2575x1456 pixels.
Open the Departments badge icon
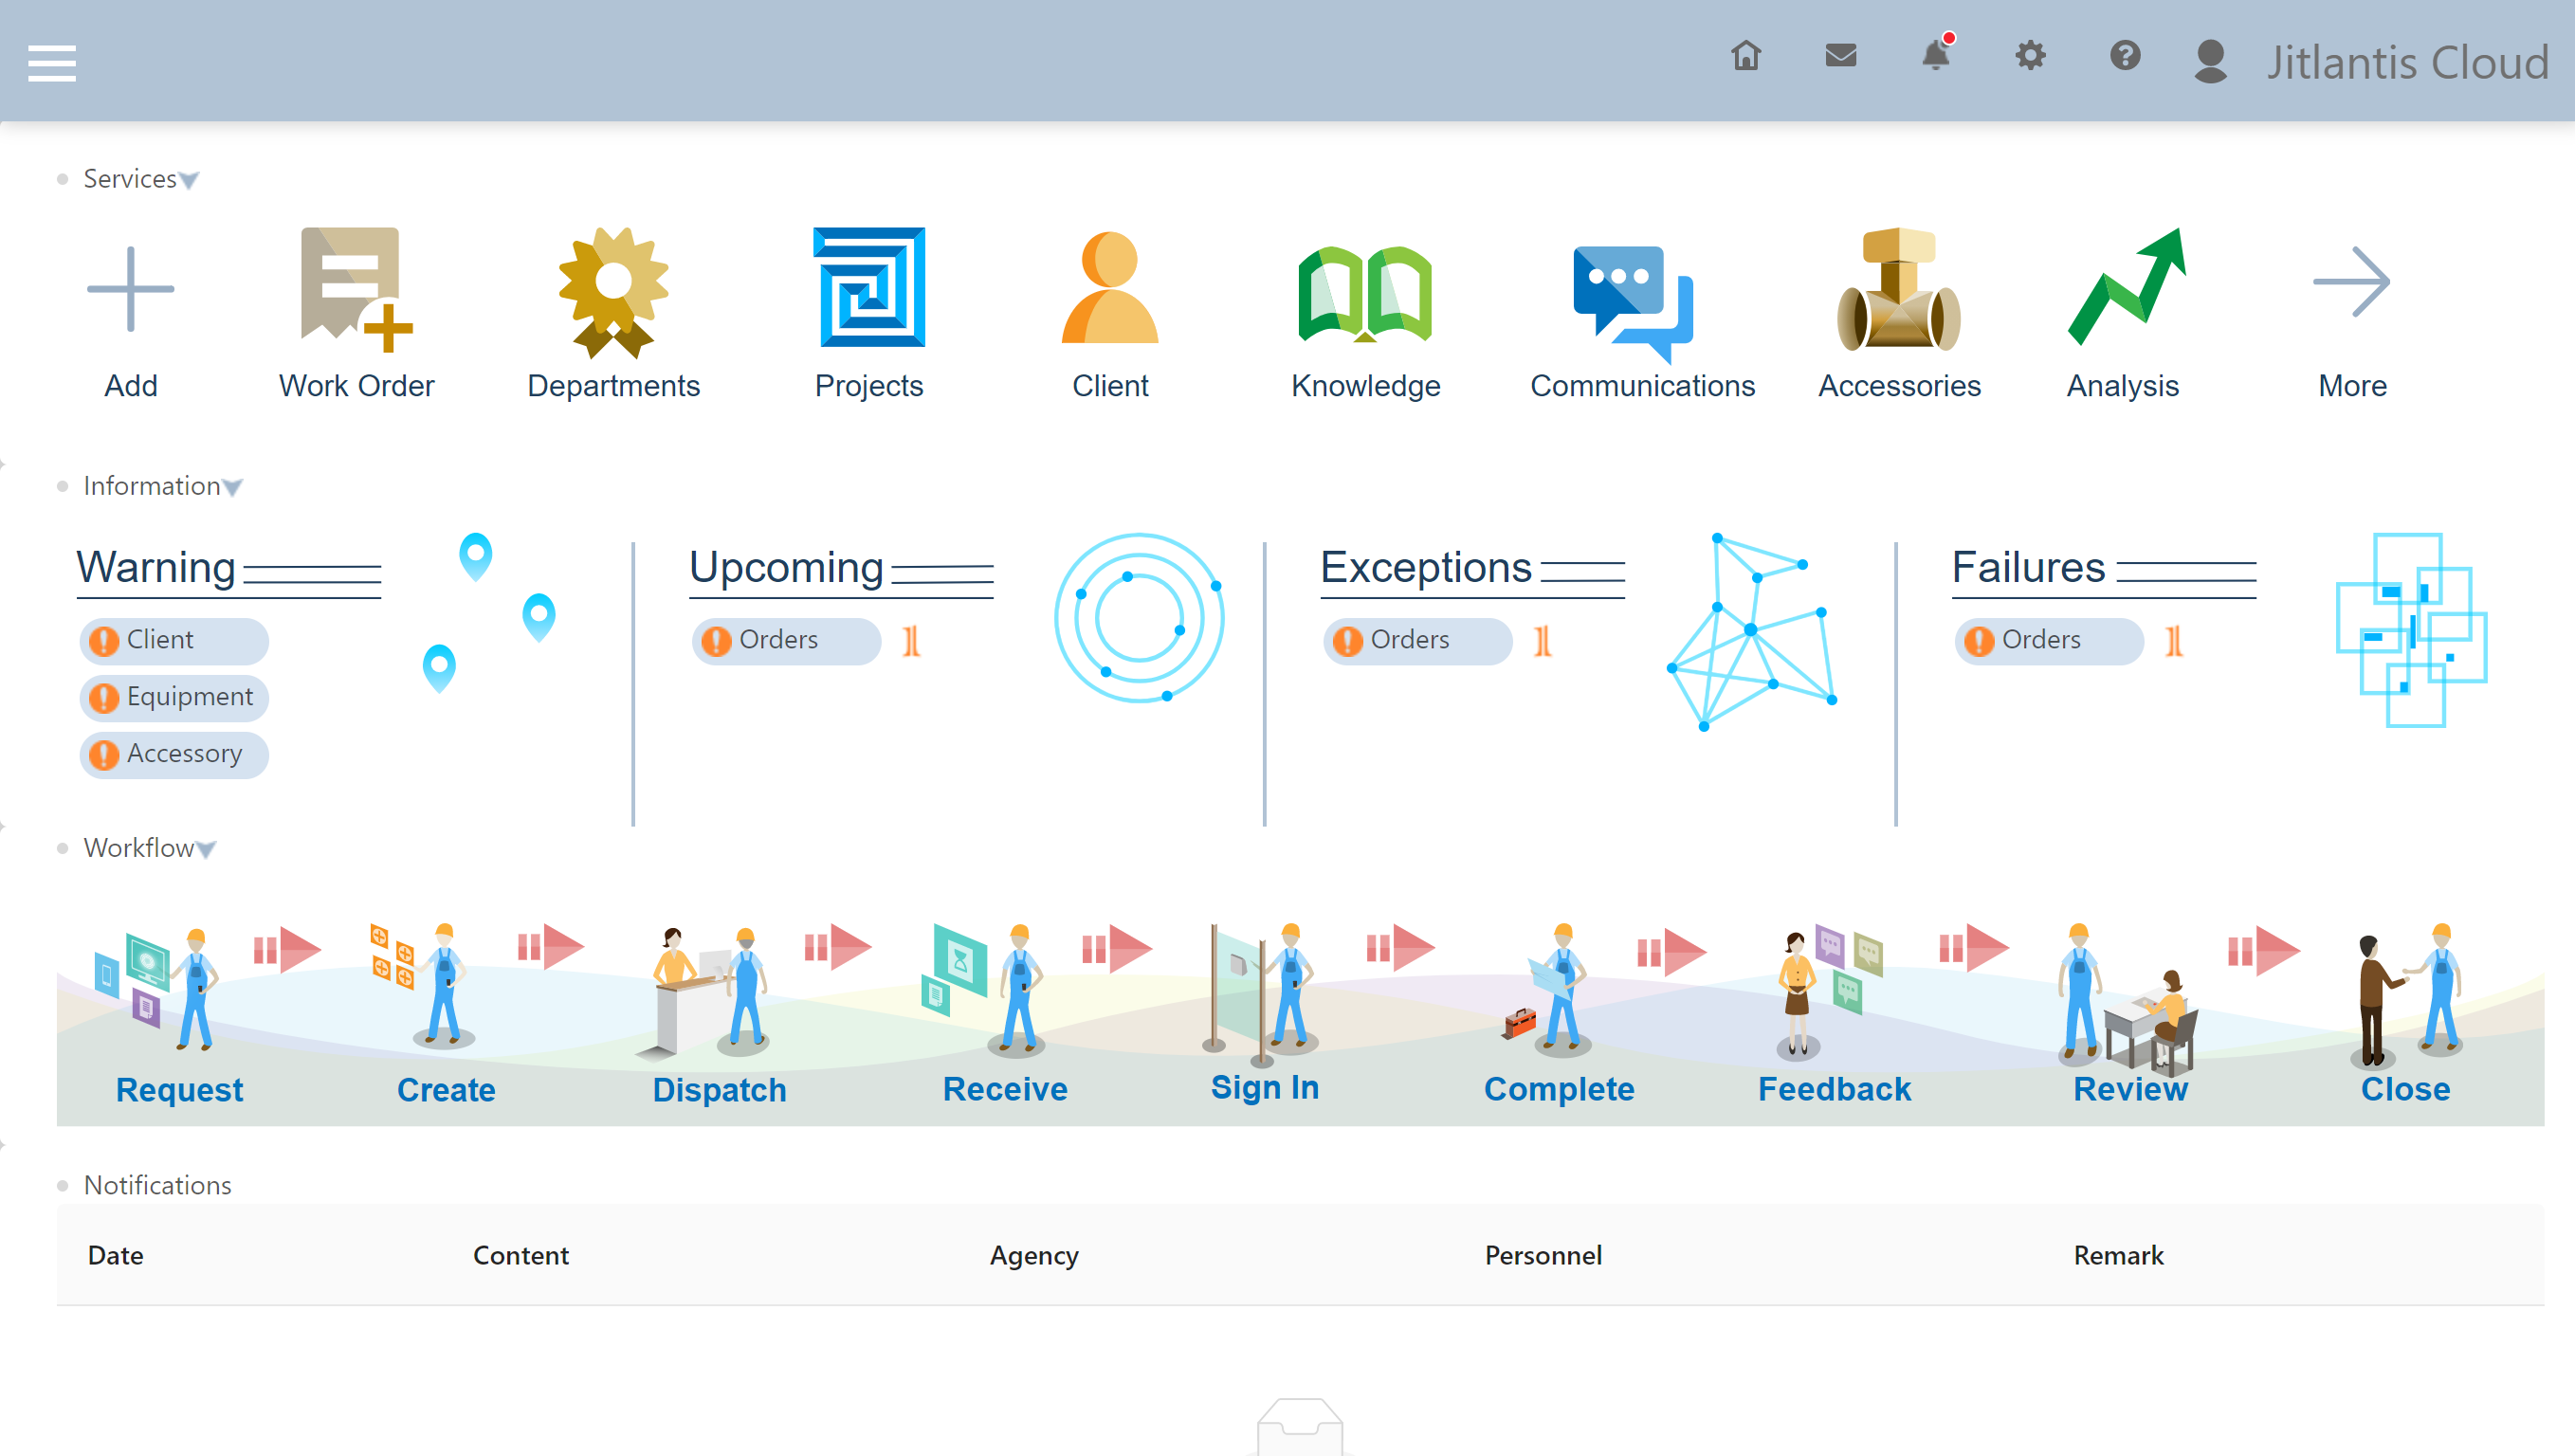[x=614, y=292]
